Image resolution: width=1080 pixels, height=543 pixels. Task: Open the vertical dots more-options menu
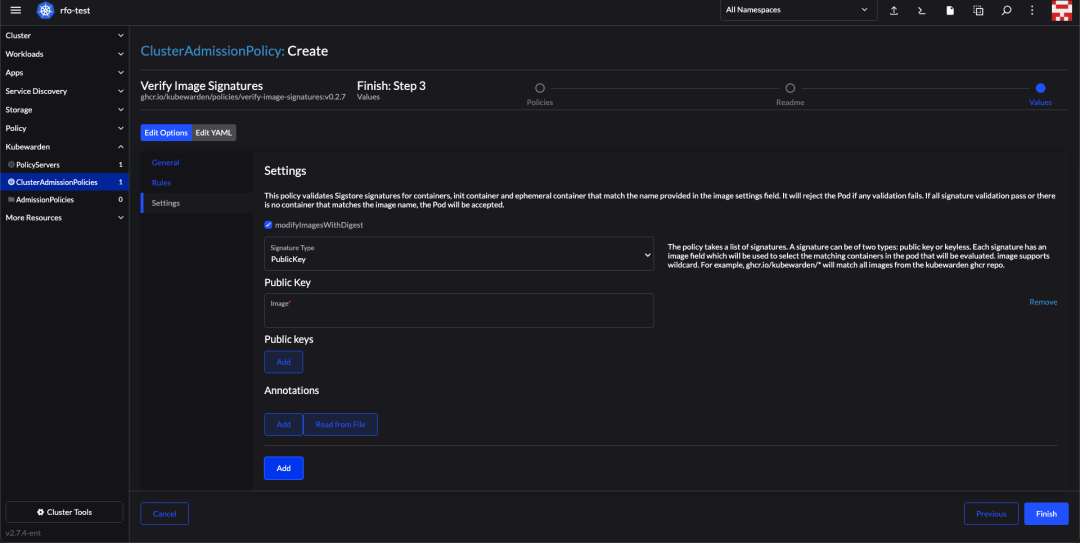click(x=1032, y=10)
